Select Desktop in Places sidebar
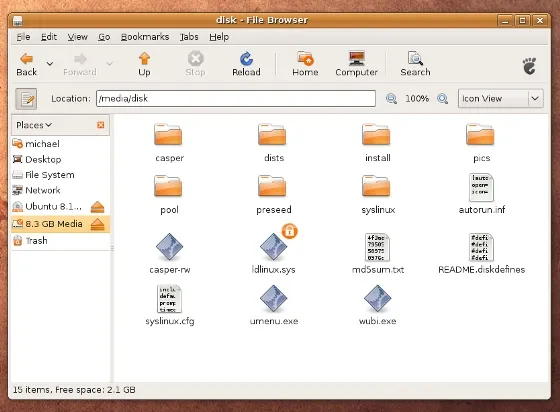Viewport: 560px width, 412px height. (60, 159)
